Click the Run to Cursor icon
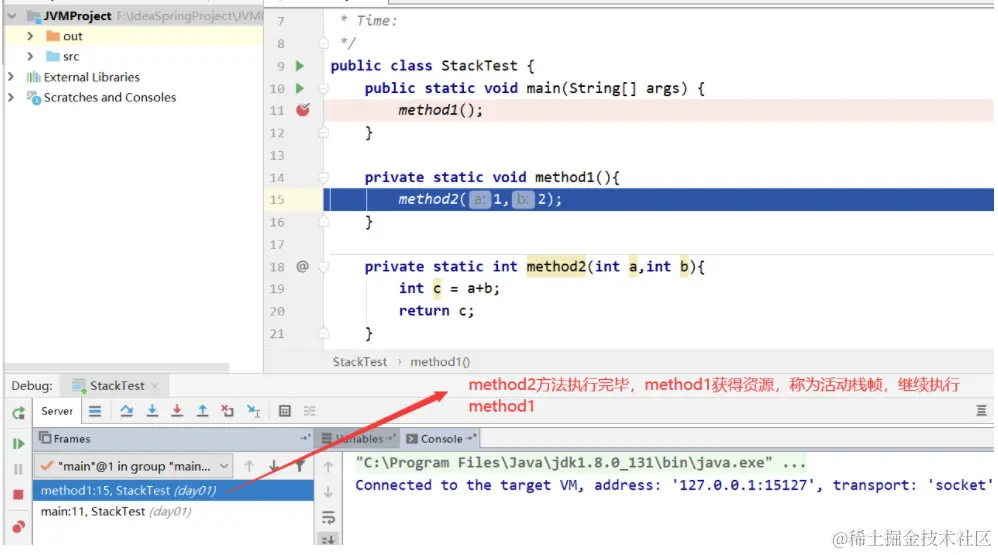Image resolution: width=998 pixels, height=555 pixels. (253, 411)
